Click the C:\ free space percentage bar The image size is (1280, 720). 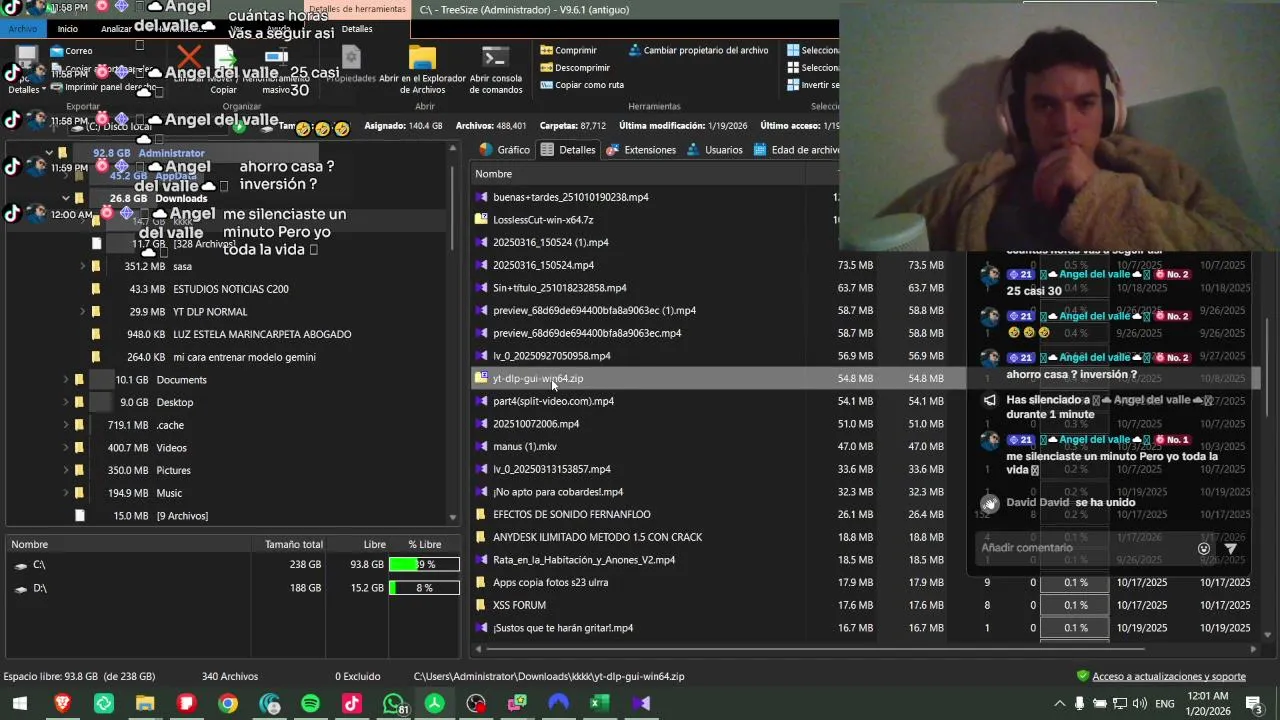pos(424,565)
